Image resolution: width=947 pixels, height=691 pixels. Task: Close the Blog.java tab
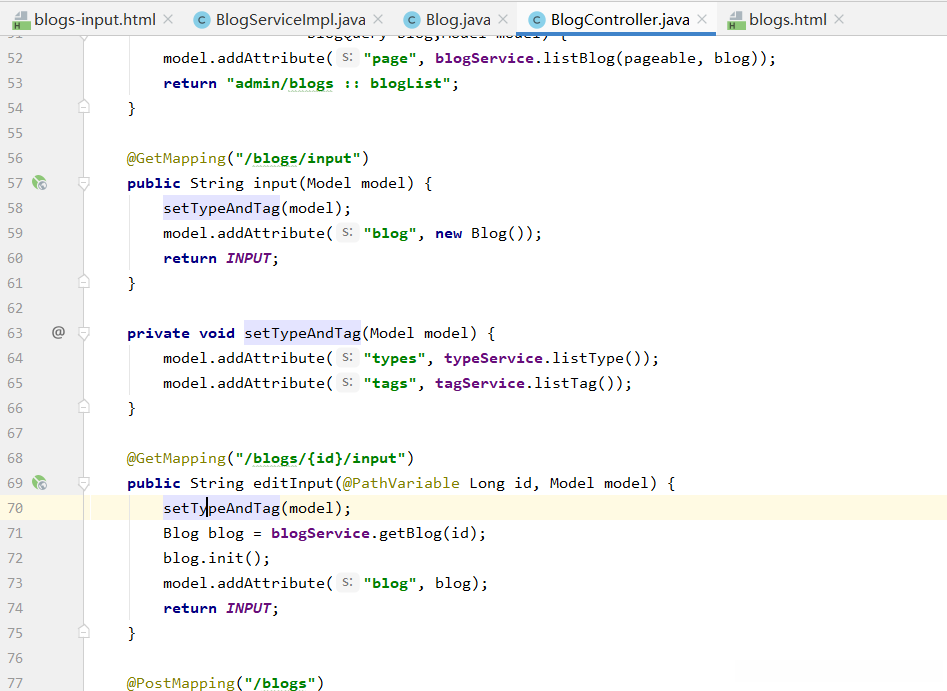(503, 19)
